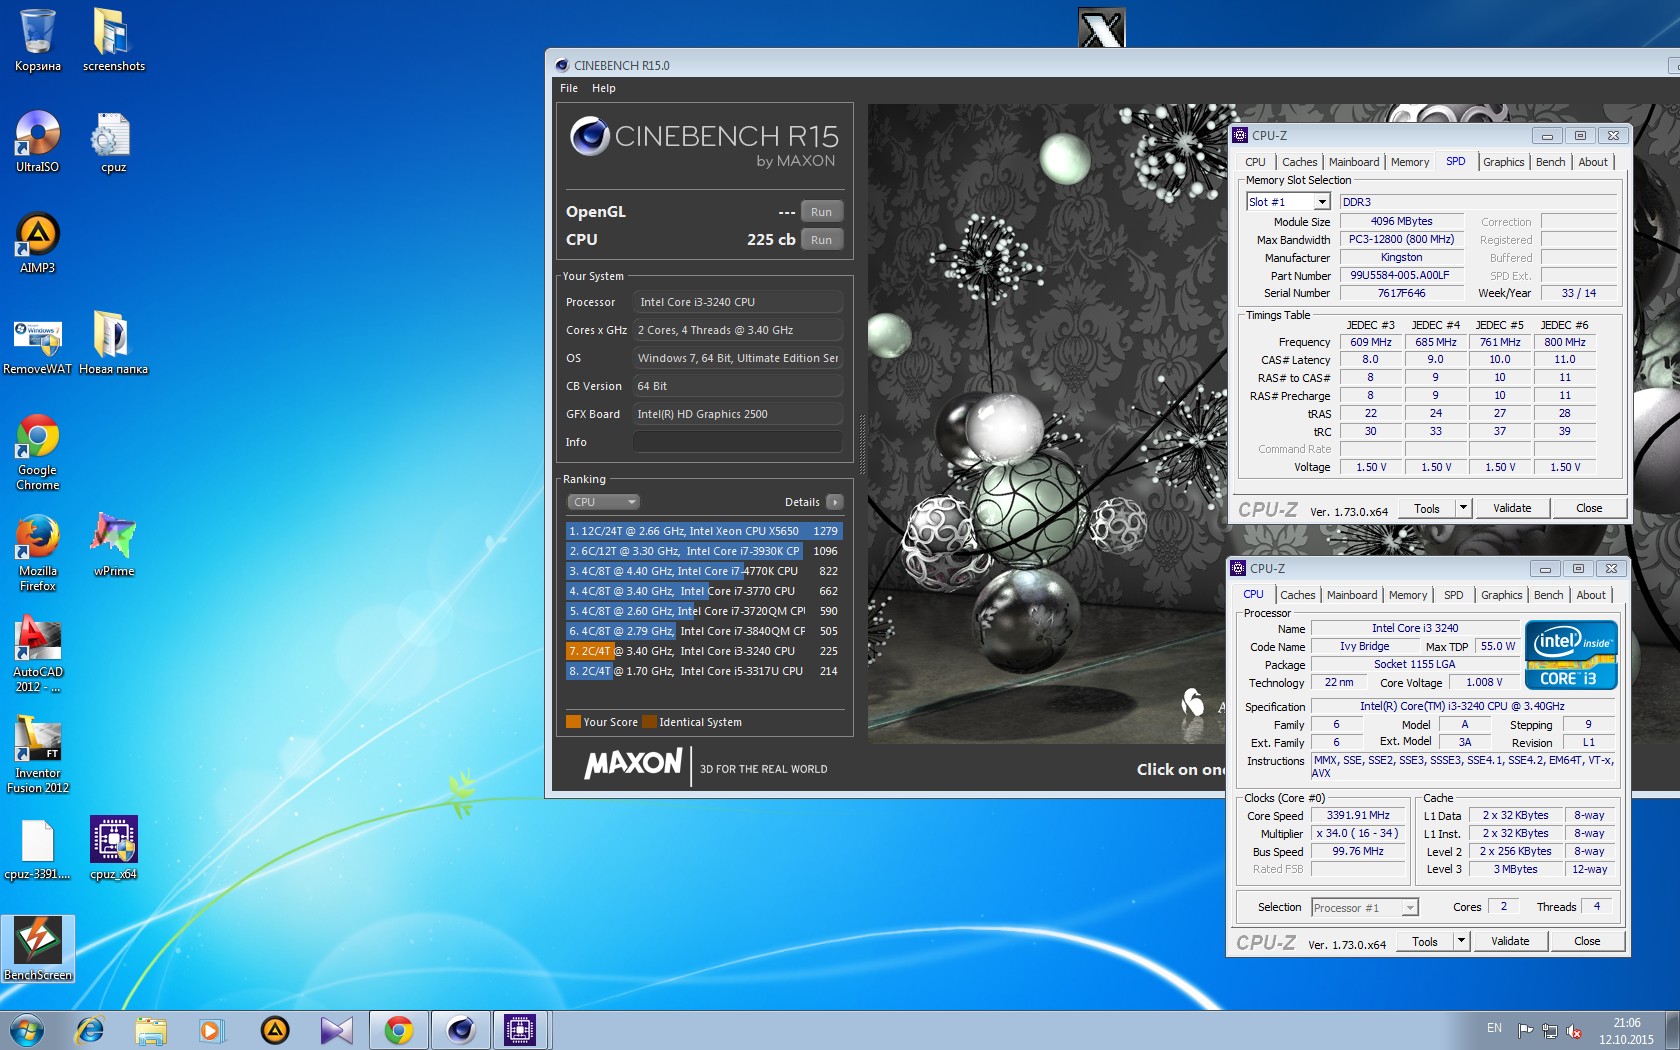
Task: Click the Intel Core i3 logo badge
Action: 1570,656
